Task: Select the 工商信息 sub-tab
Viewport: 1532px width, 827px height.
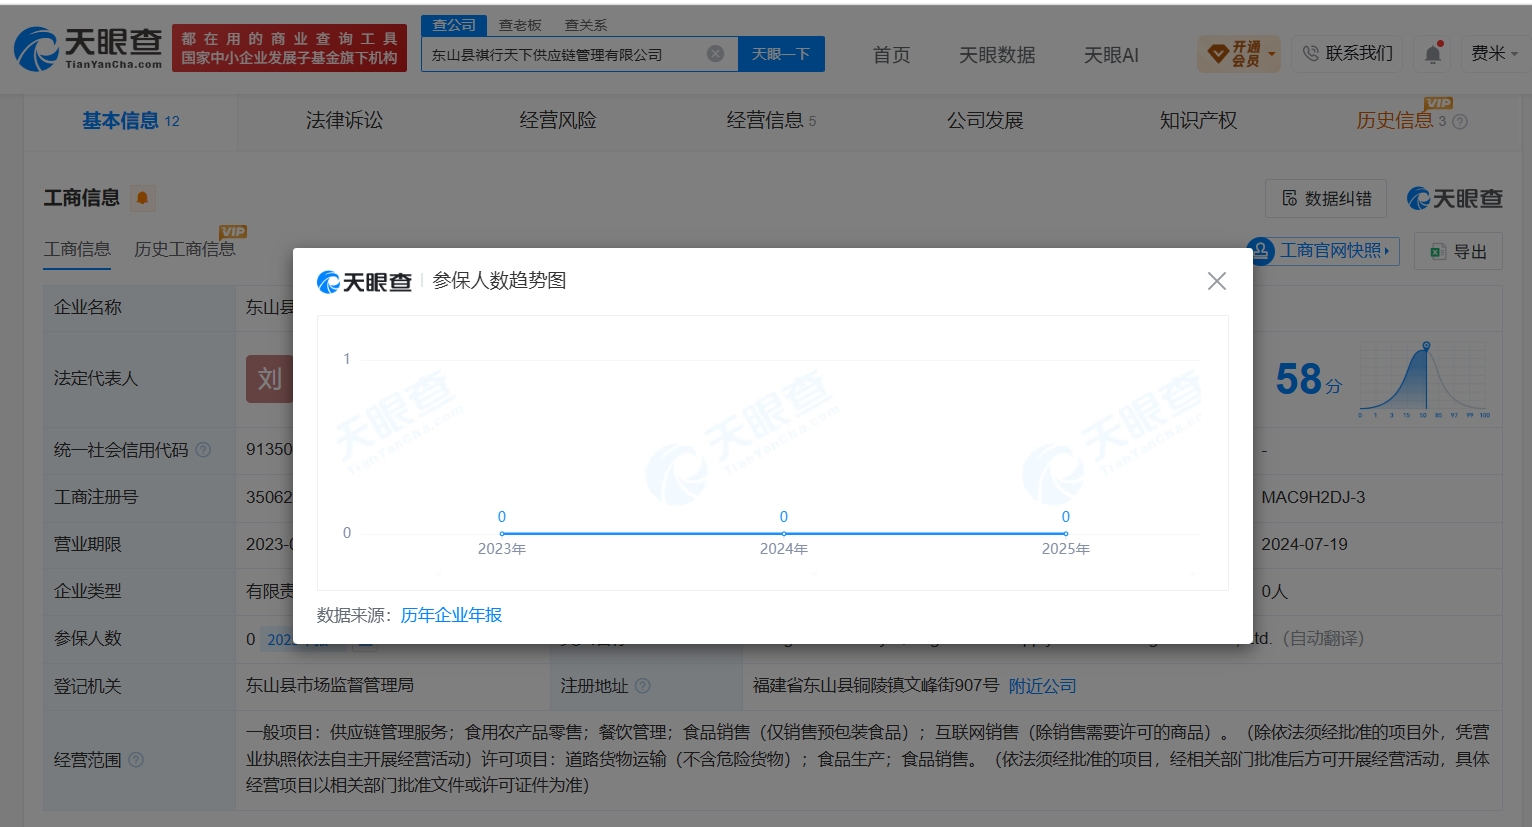Action: point(77,249)
